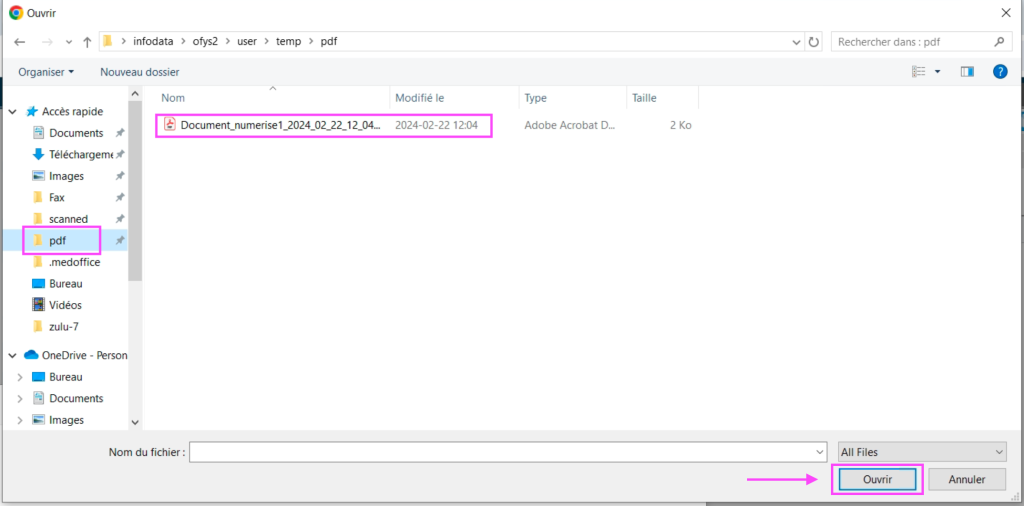Open the .medoffice folder
Viewport: 1024px width, 506px height.
click(x=74, y=262)
